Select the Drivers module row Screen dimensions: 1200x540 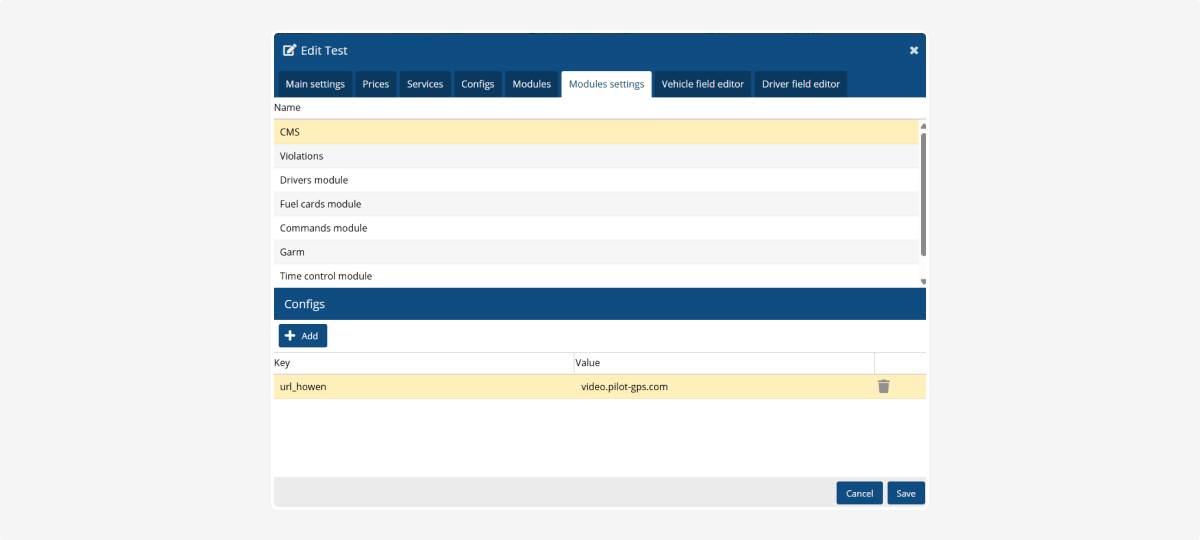click(x=596, y=180)
